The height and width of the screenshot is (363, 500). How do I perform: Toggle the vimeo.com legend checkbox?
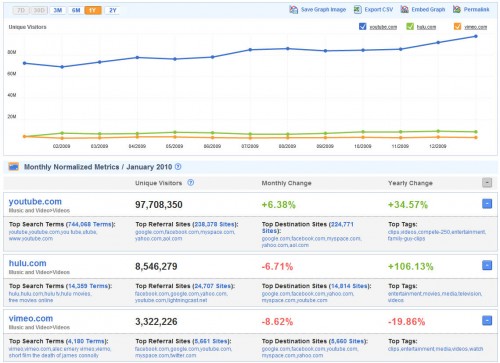[x=458, y=26]
